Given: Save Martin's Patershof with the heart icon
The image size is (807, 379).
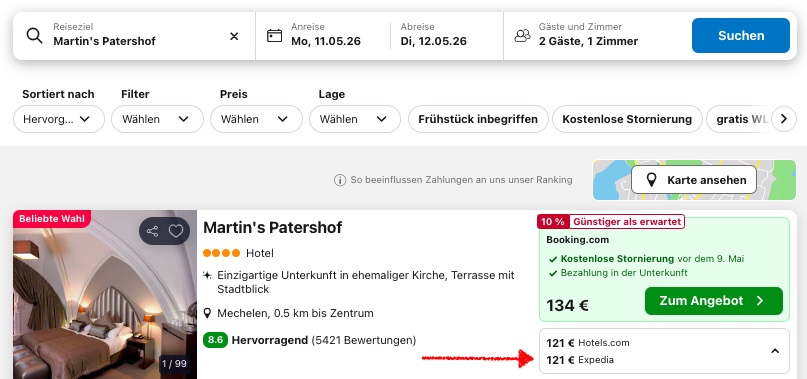Looking at the screenshot, I should pyautogui.click(x=176, y=231).
